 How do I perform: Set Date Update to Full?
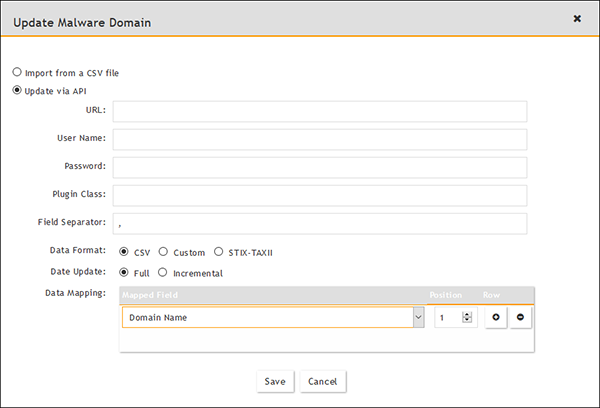[124, 273]
